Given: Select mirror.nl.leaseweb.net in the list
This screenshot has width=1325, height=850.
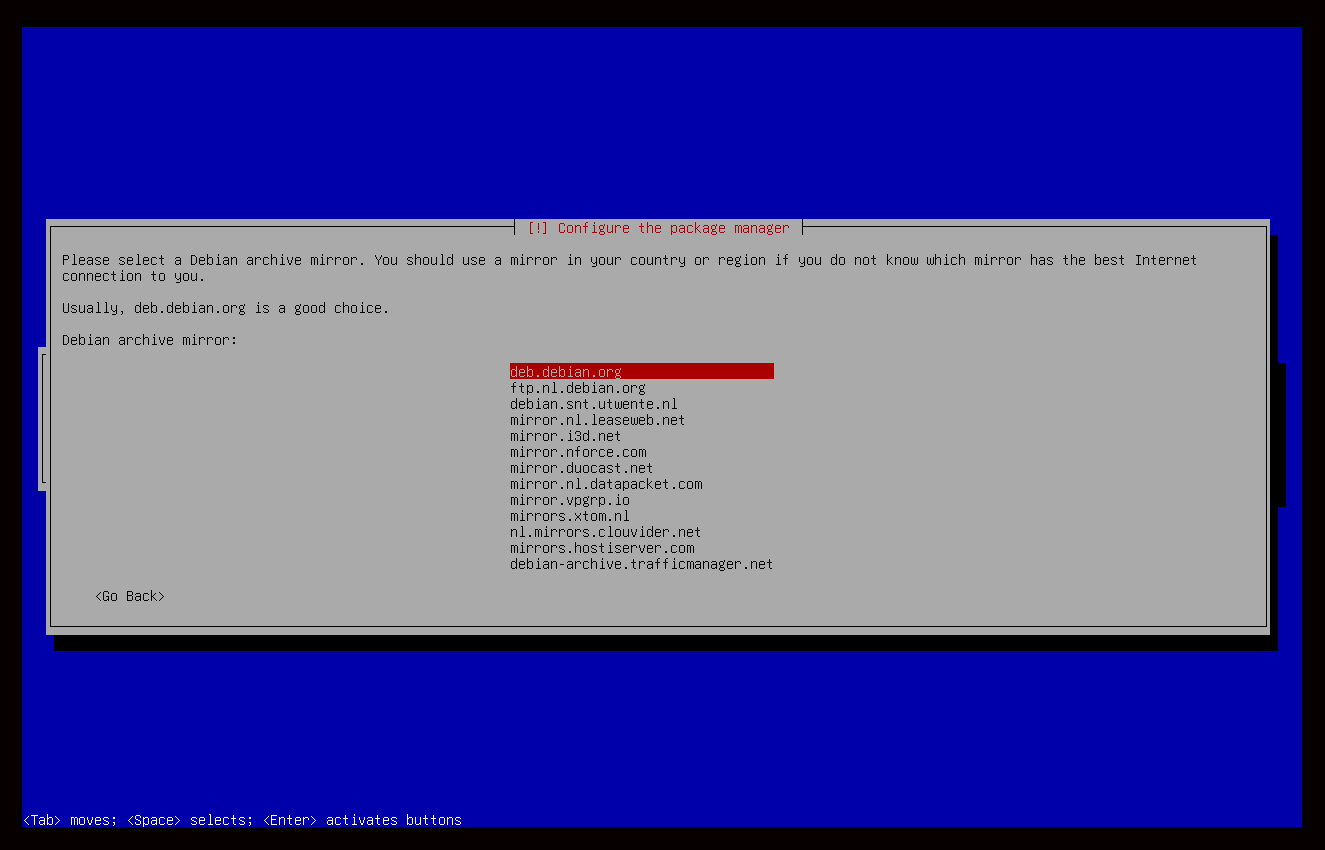Looking at the screenshot, I should click(597, 420).
